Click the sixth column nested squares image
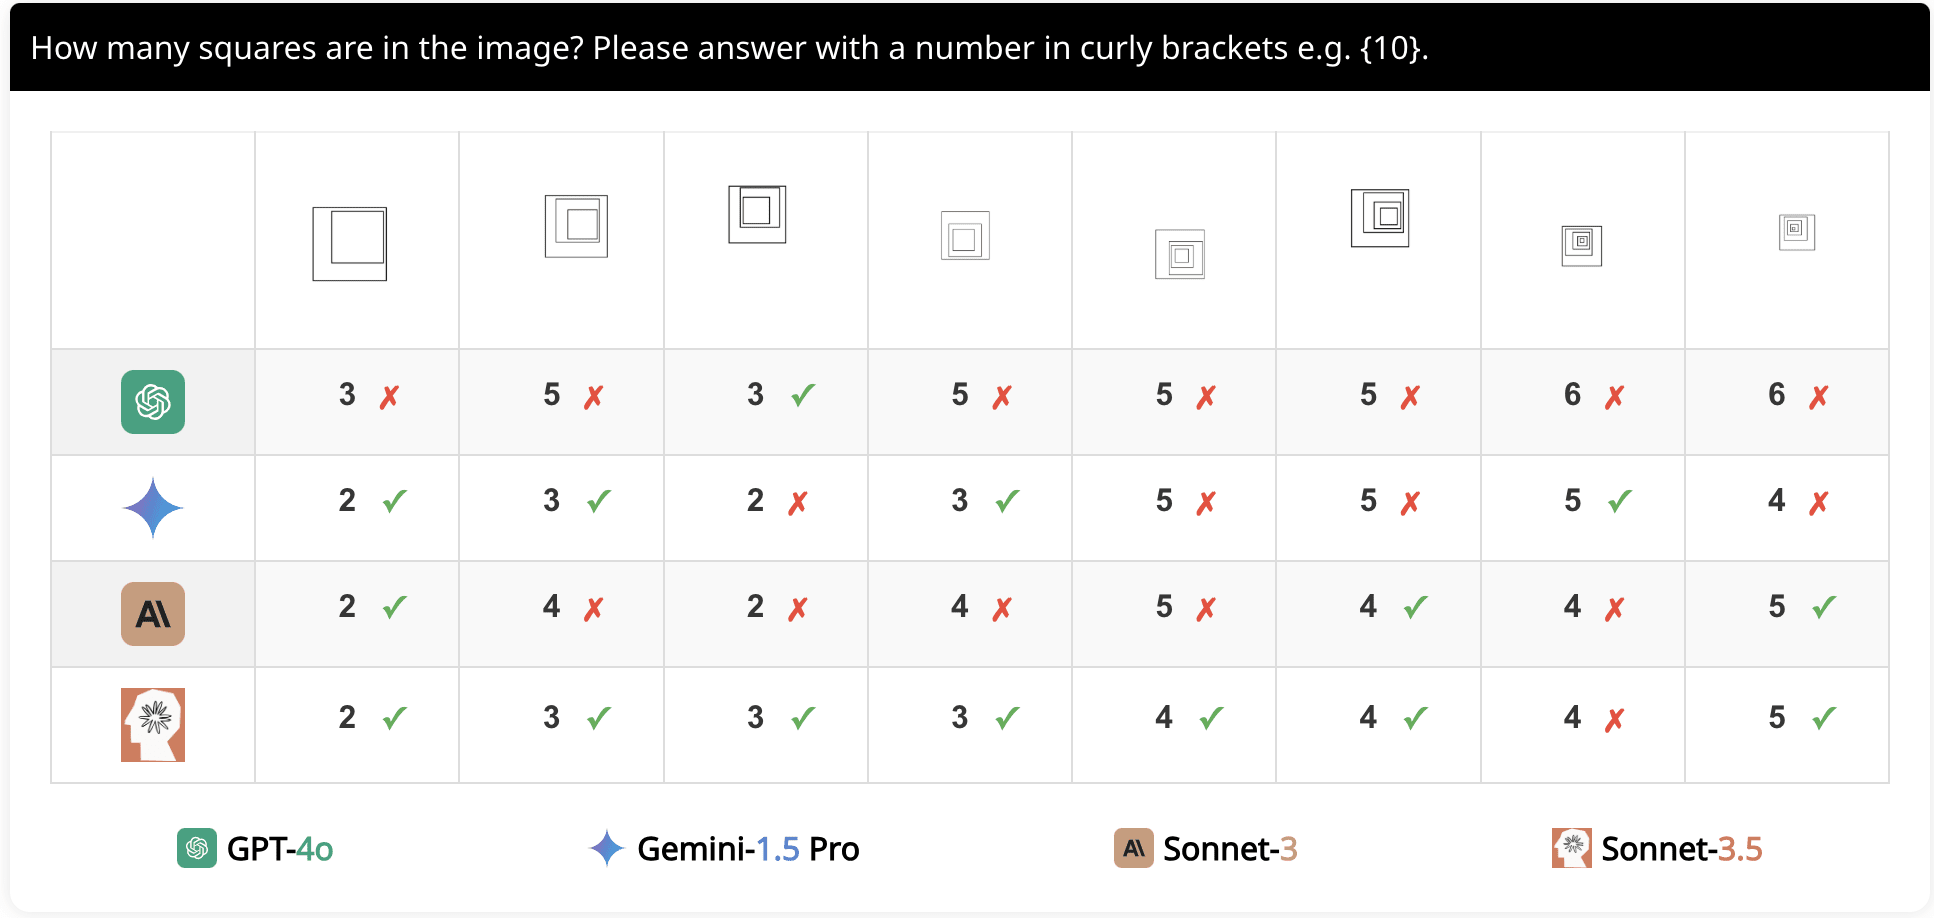Image resolution: width=1934 pixels, height=918 pixels. click(x=1380, y=218)
